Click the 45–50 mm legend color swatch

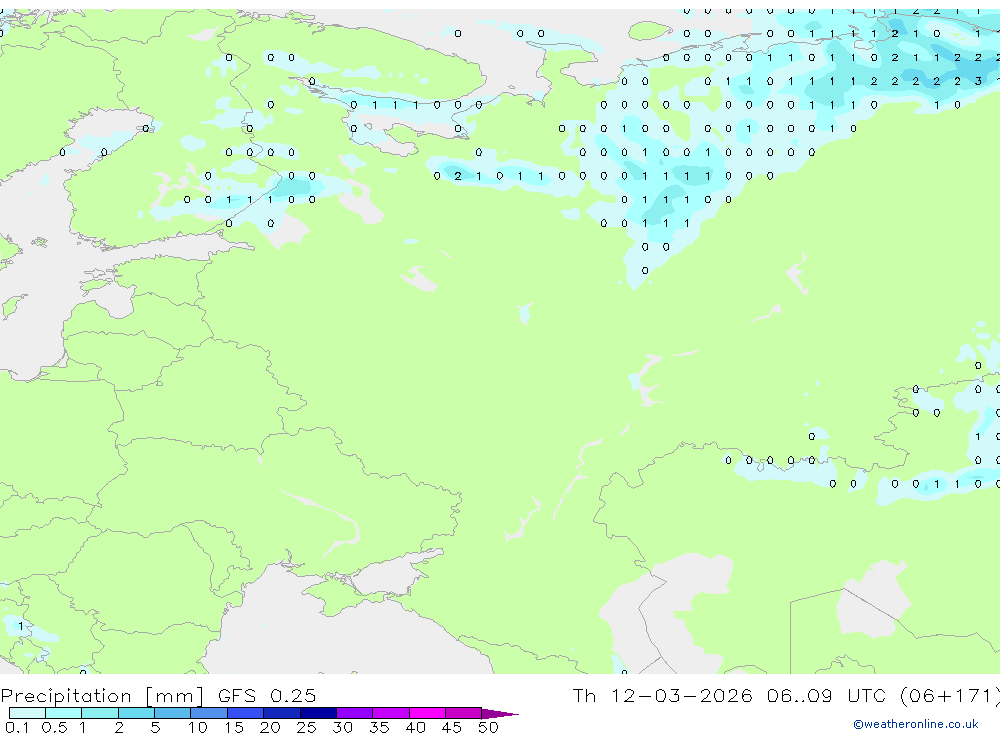464,713
